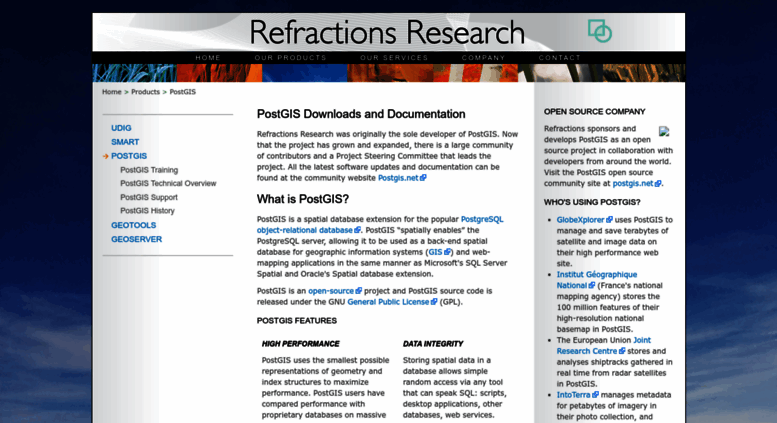Click the external-link icon beside open-source link
This screenshot has width=777, height=423.
tap(359, 291)
